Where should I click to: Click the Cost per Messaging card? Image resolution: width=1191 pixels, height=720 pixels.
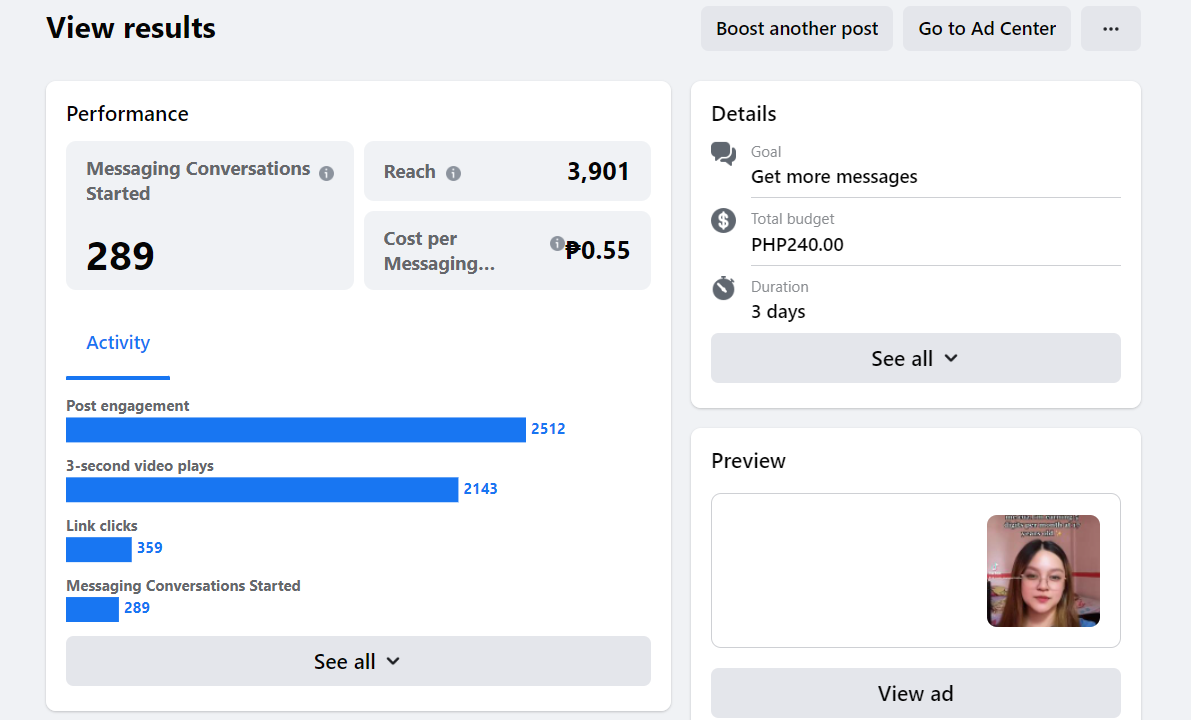click(507, 251)
